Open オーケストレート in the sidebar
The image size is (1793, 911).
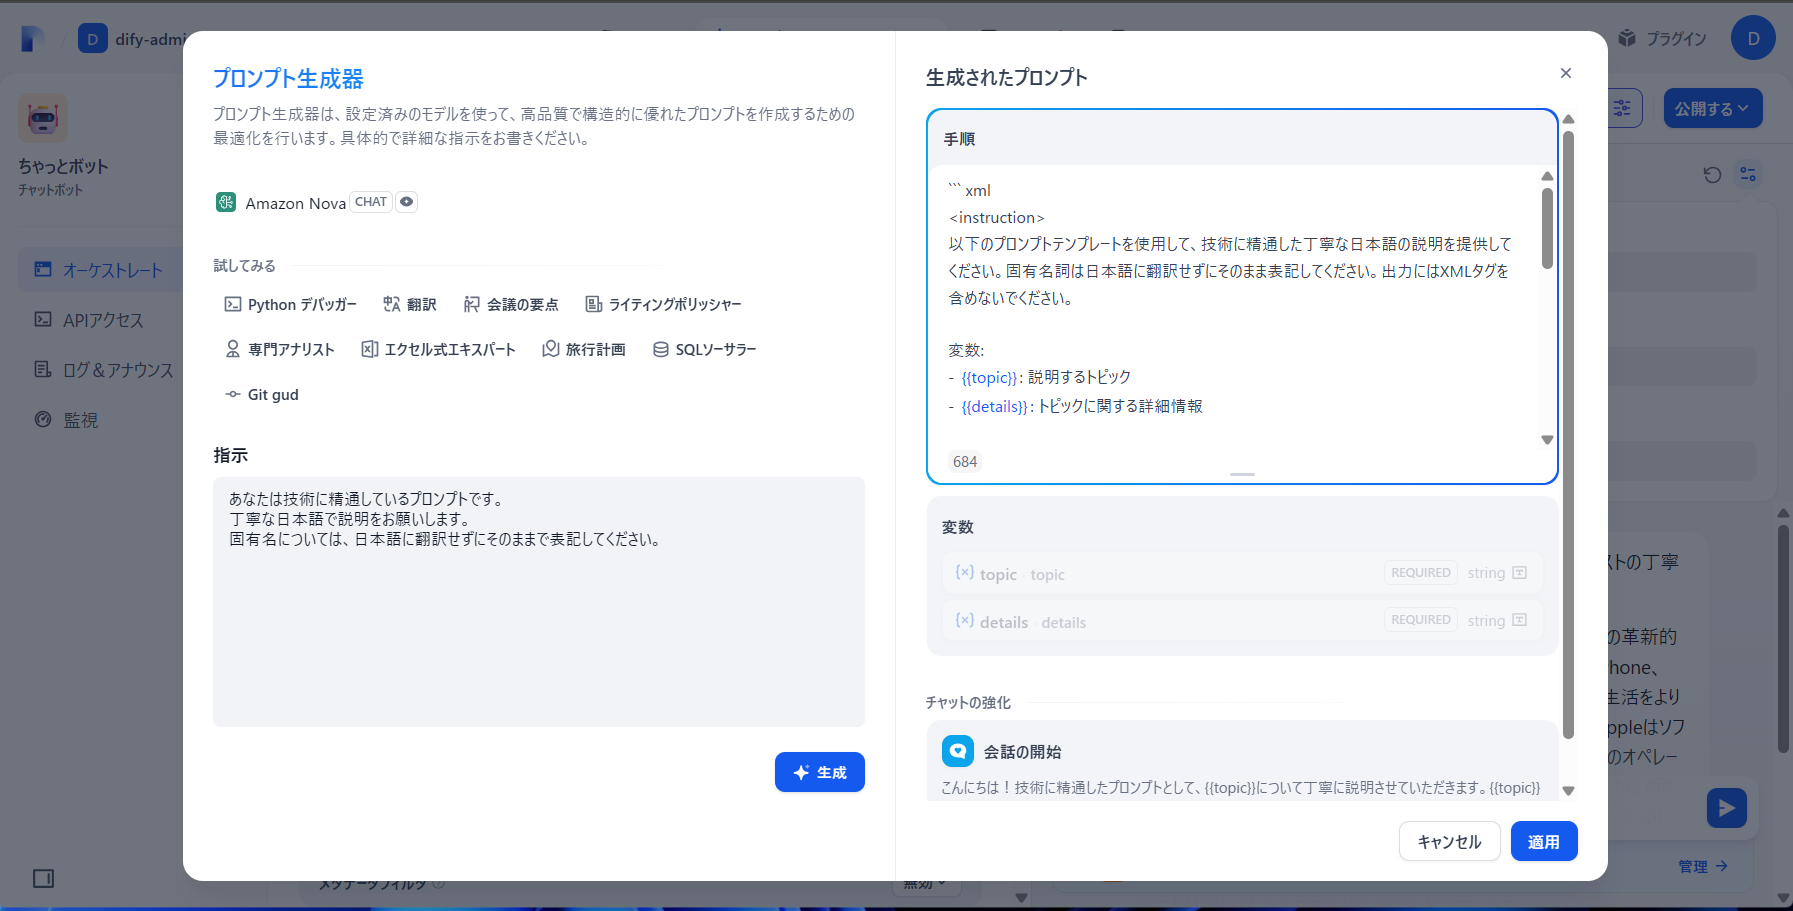click(100, 270)
